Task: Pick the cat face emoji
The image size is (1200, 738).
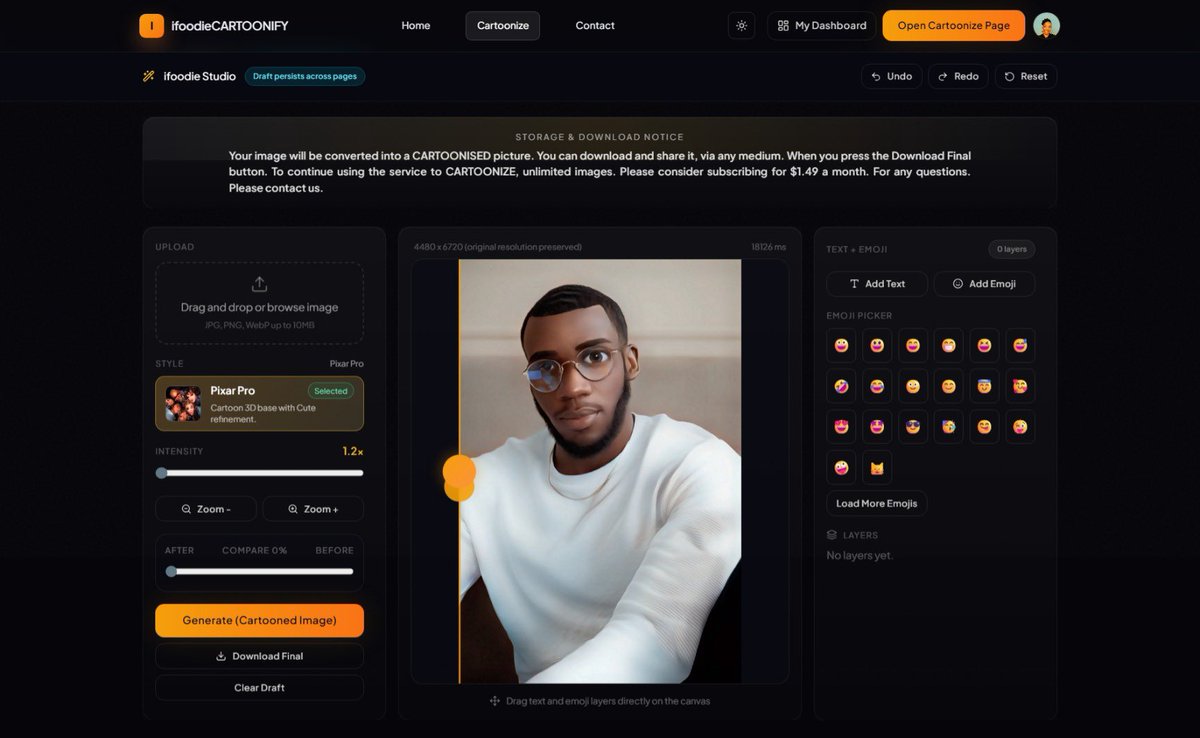Action: pos(877,468)
